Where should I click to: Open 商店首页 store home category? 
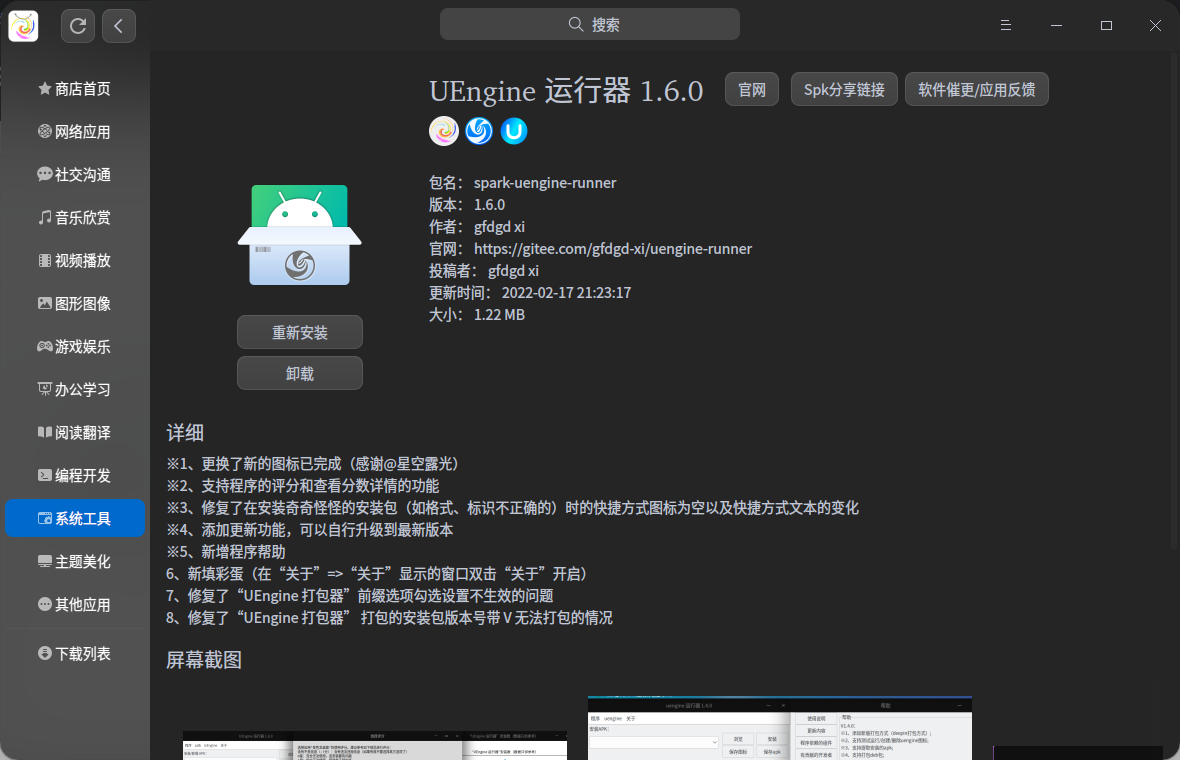pos(75,89)
